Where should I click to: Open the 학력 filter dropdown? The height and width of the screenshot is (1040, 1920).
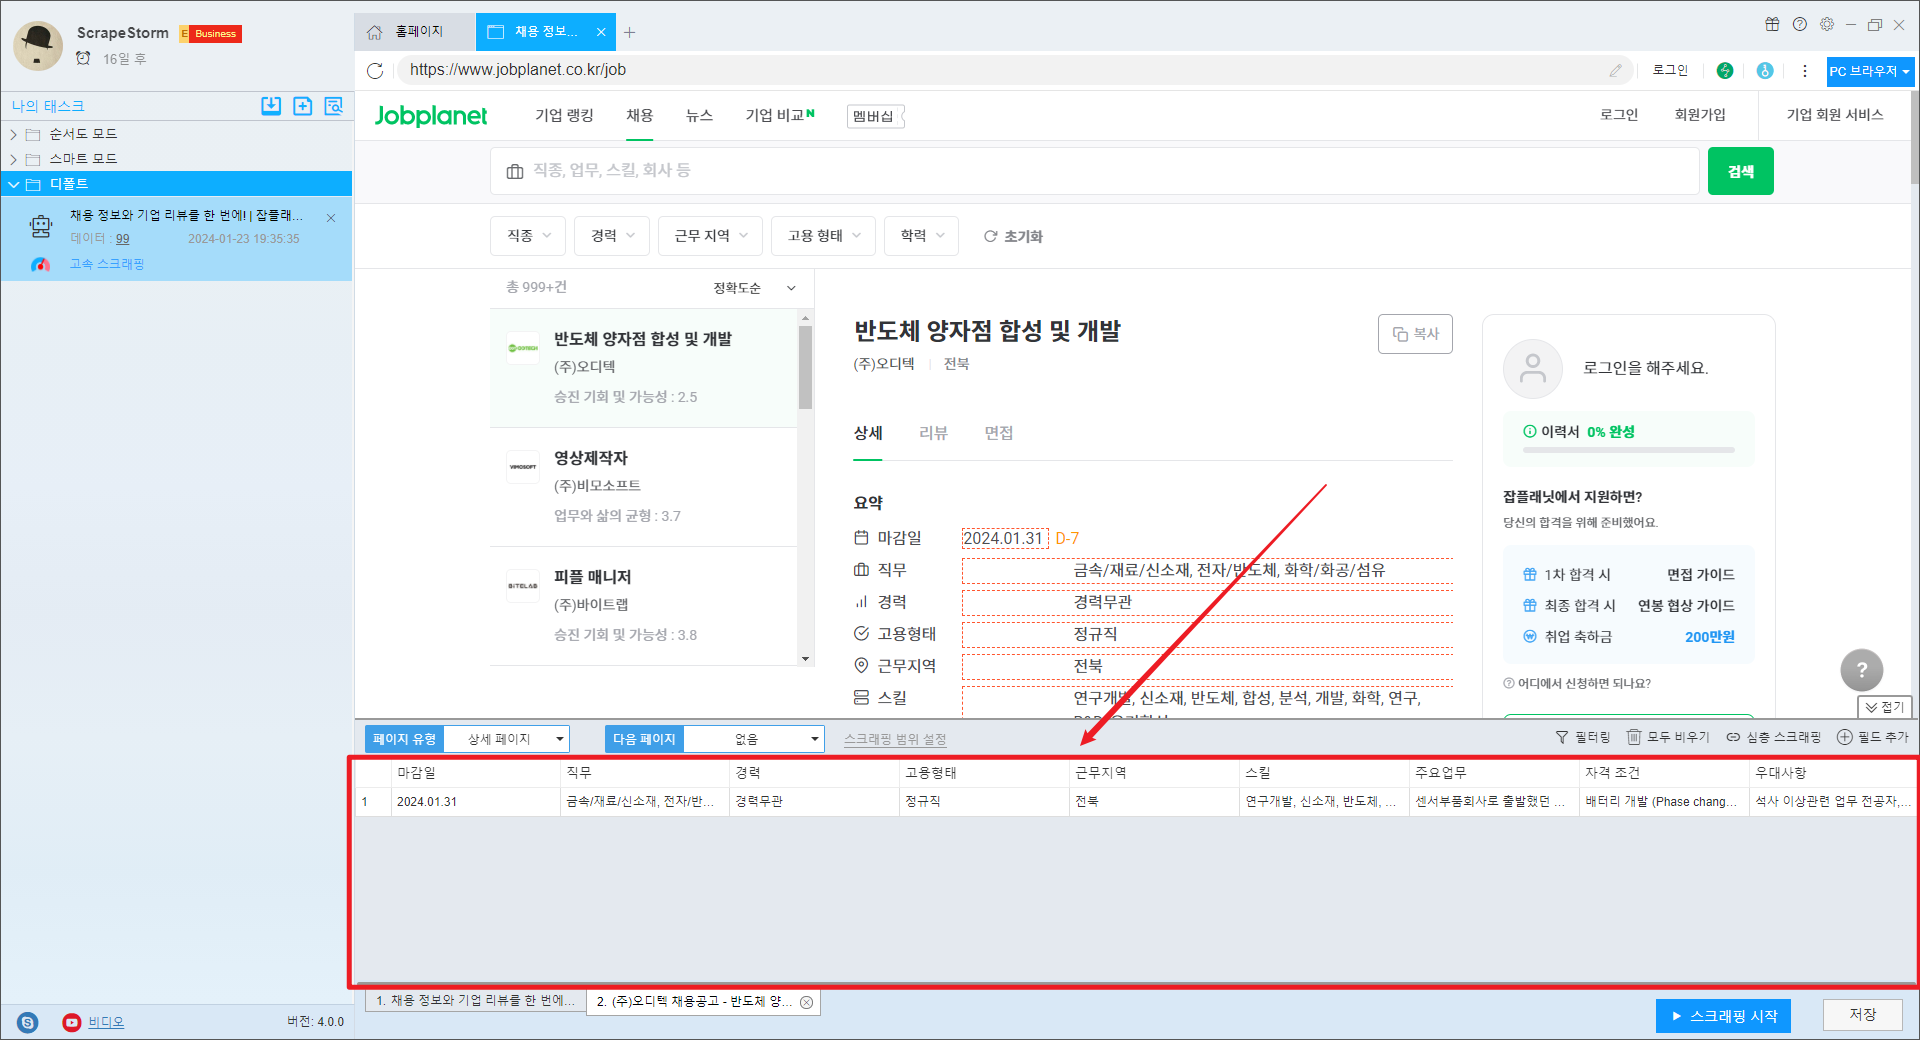[922, 236]
